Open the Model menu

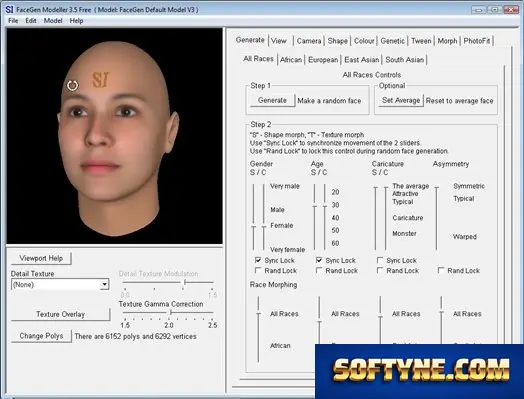point(53,21)
